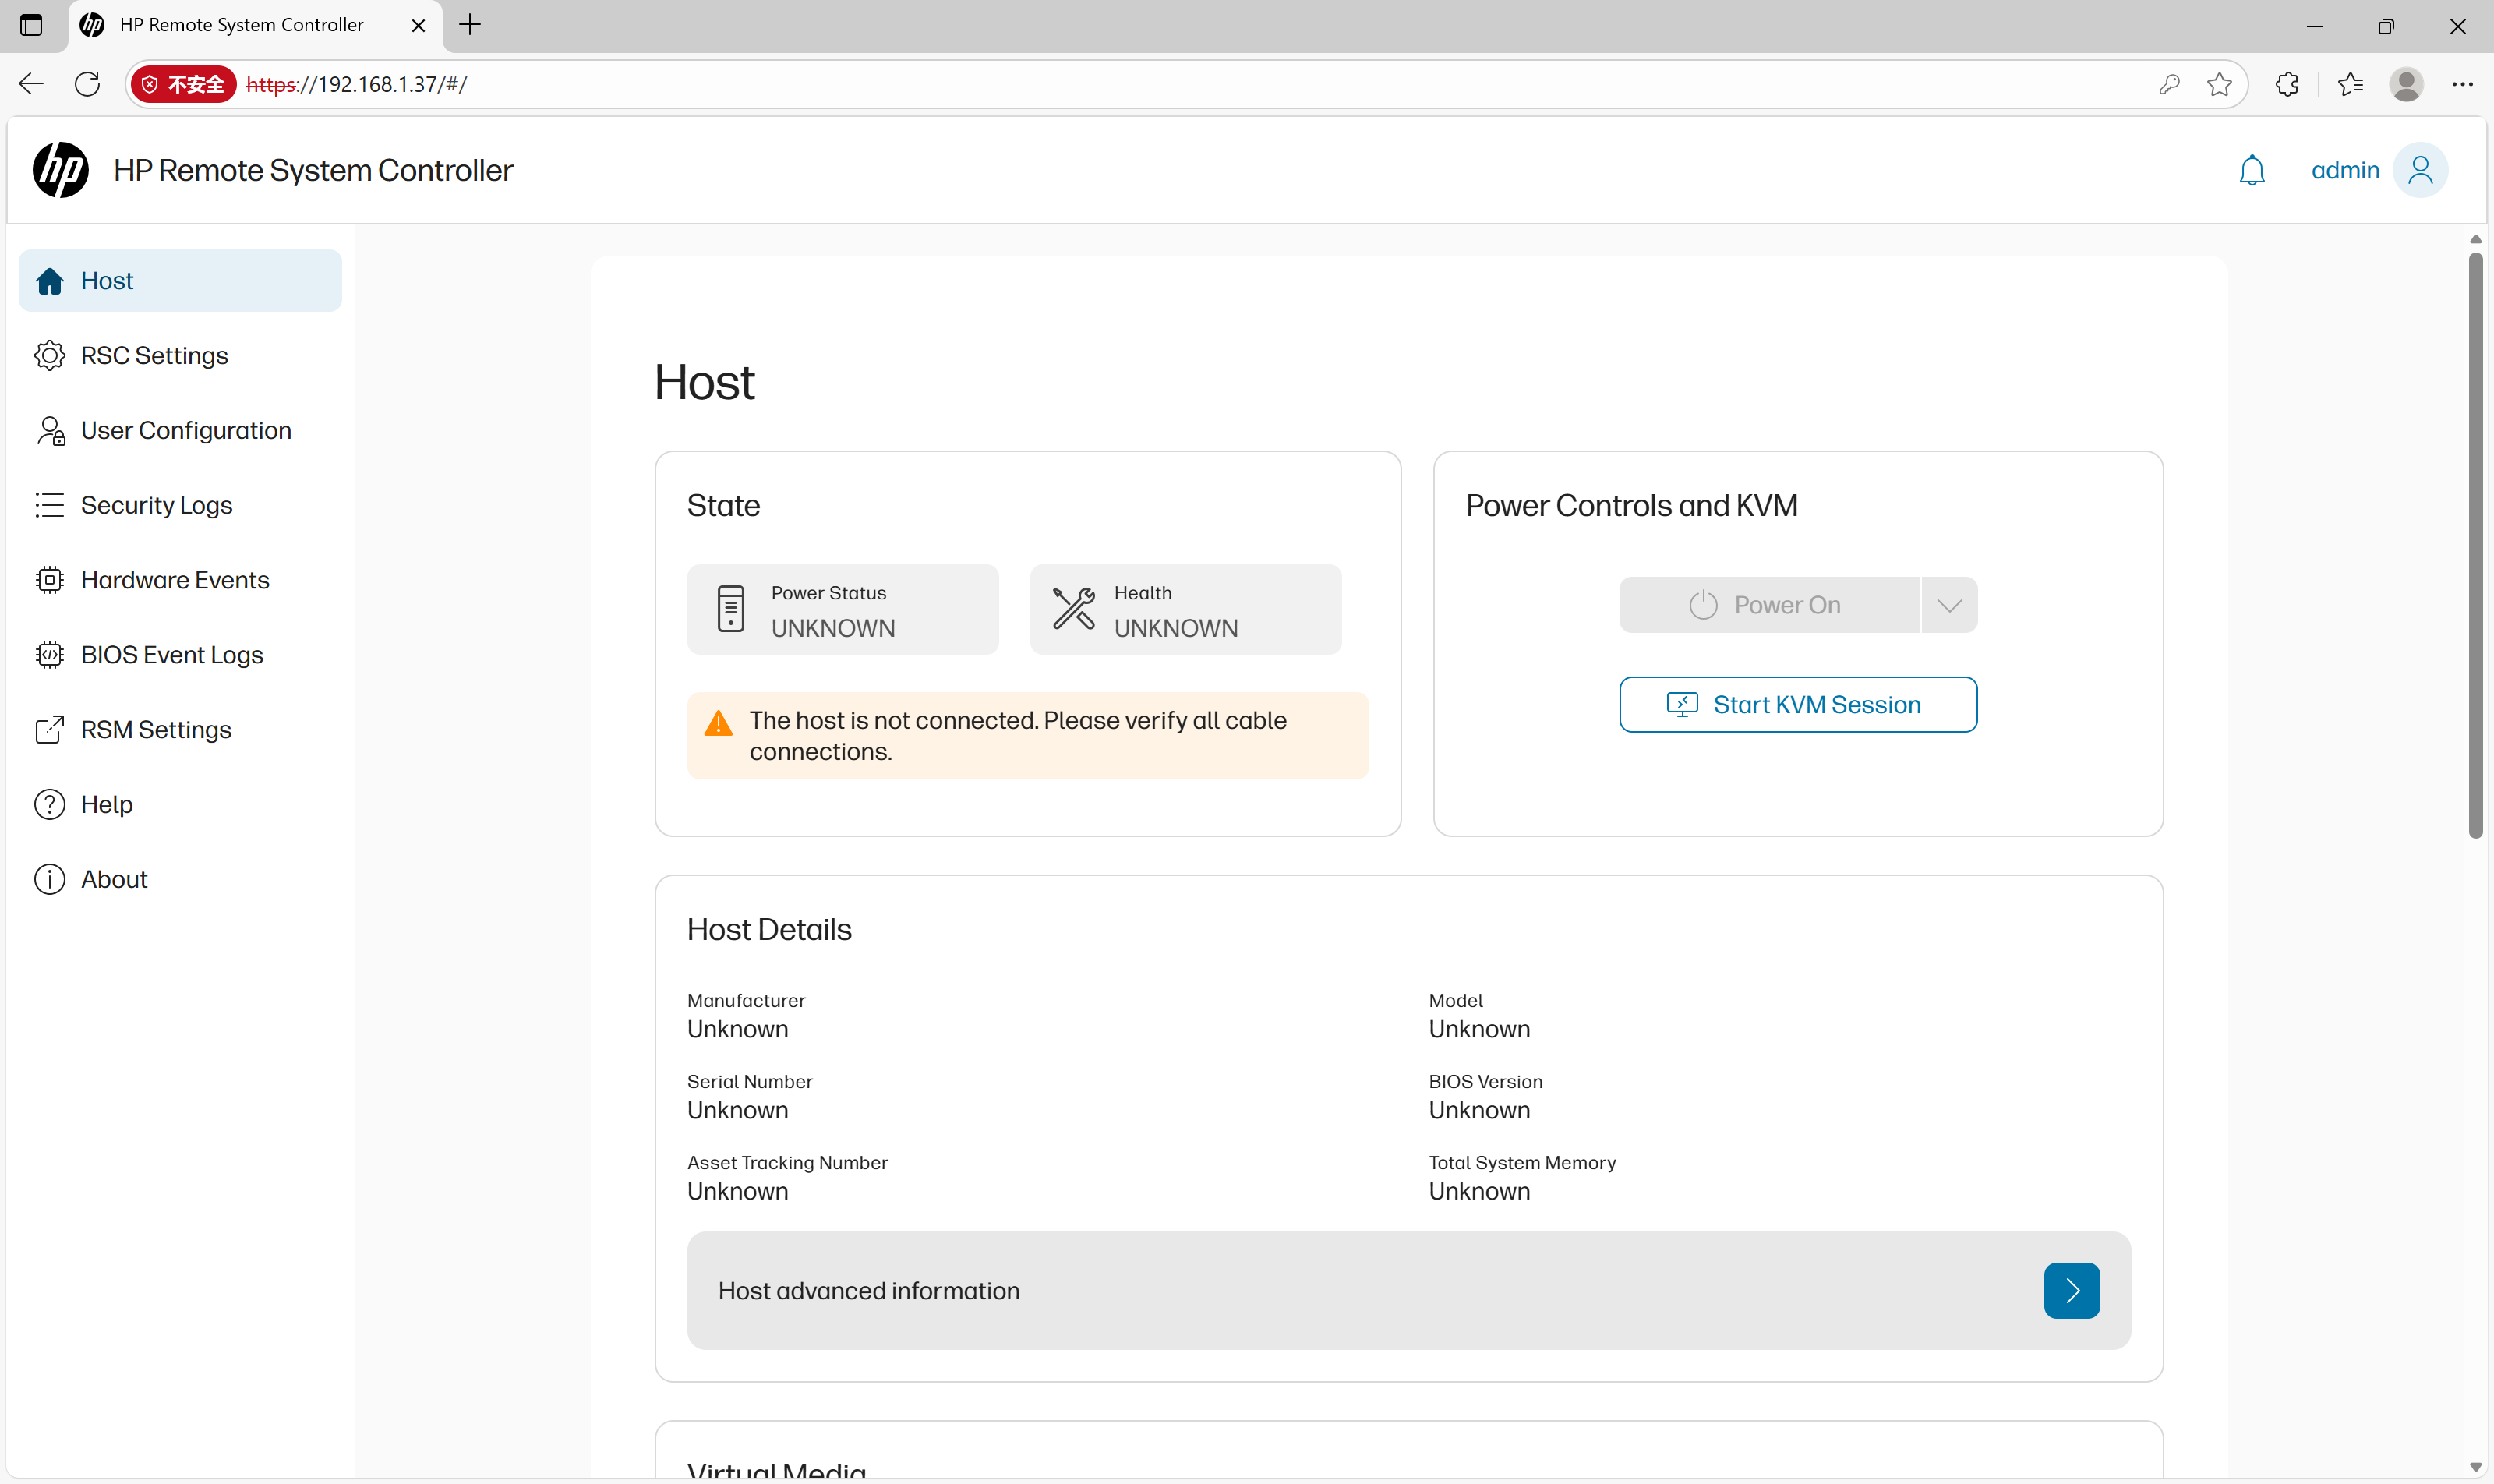
Task: Click the browser refresh icon
Action: 88,84
